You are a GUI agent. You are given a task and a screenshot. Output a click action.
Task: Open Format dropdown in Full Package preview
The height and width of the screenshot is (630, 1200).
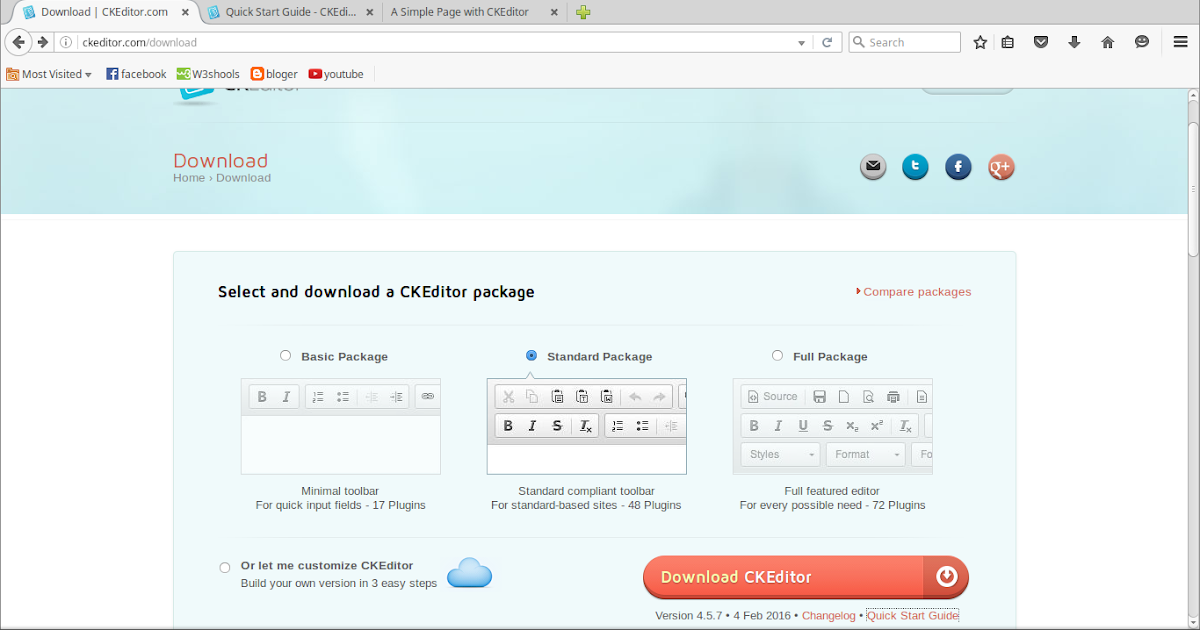click(x=866, y=454)
